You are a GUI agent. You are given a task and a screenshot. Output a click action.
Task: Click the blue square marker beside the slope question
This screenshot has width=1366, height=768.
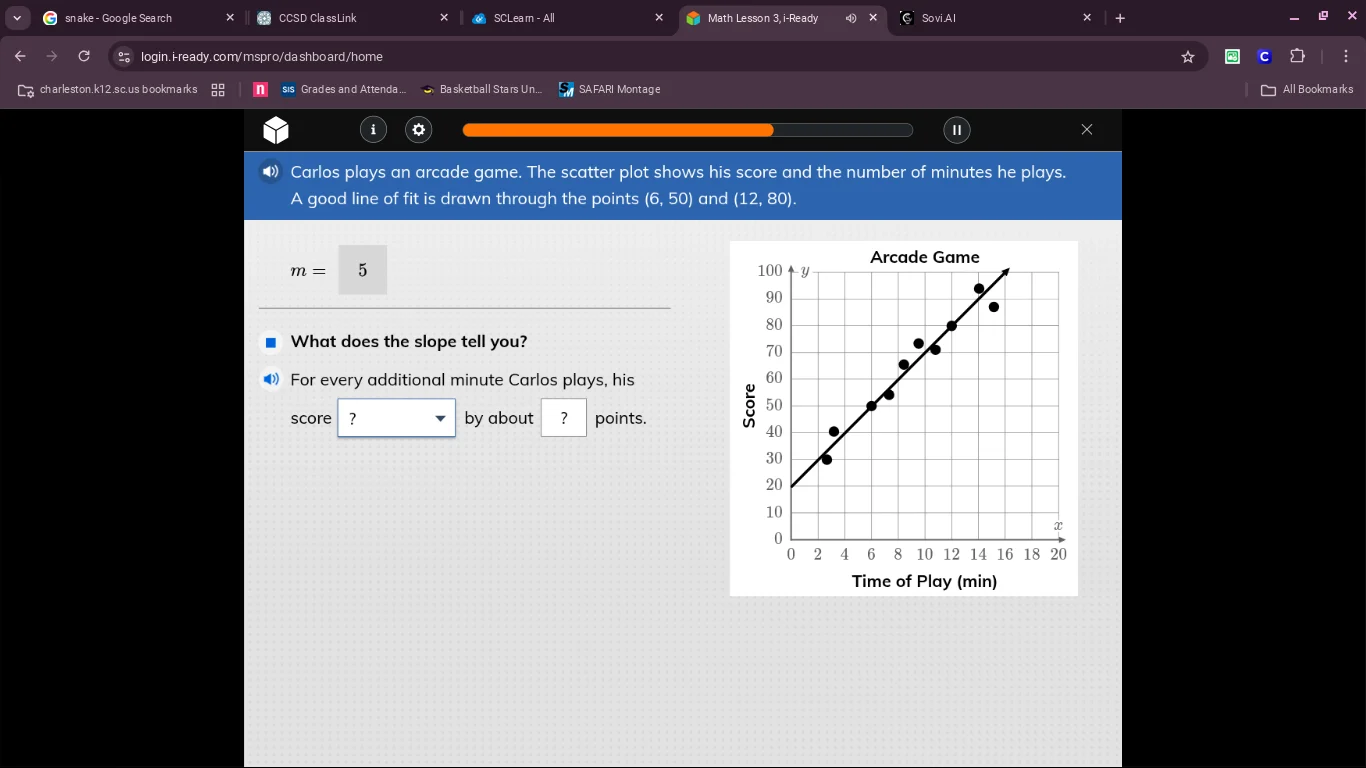pyautogui.click(x=270, y=342)
